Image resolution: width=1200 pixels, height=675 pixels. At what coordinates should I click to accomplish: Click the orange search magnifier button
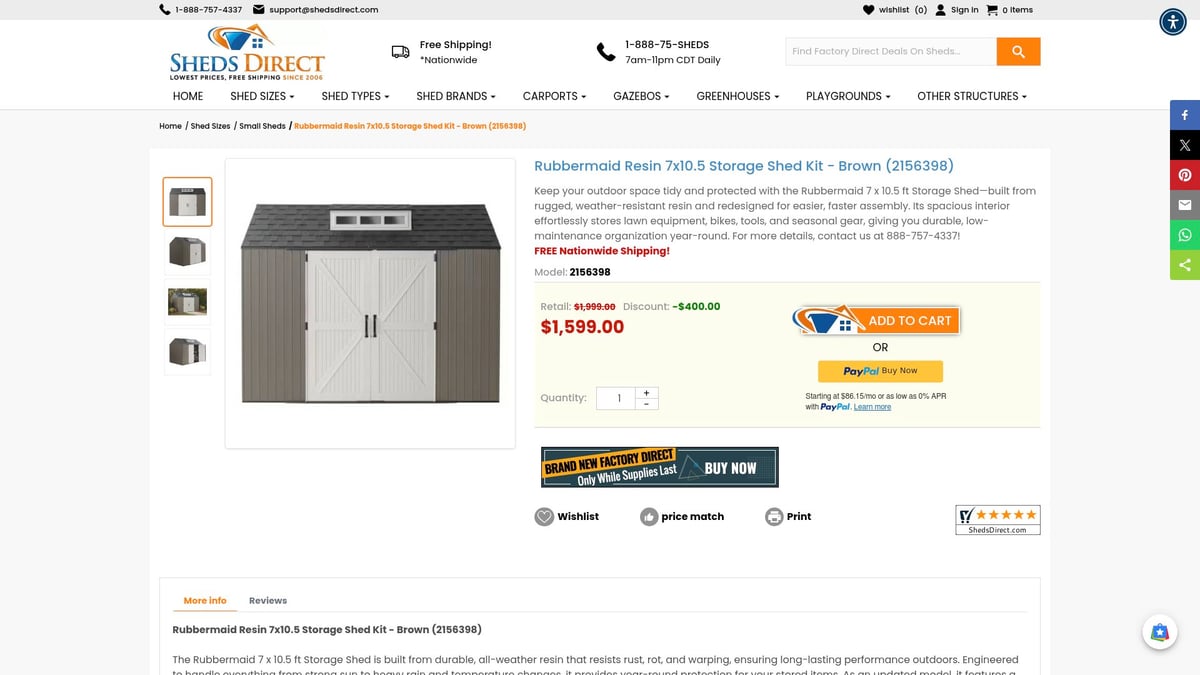(x=1018, y=52)
